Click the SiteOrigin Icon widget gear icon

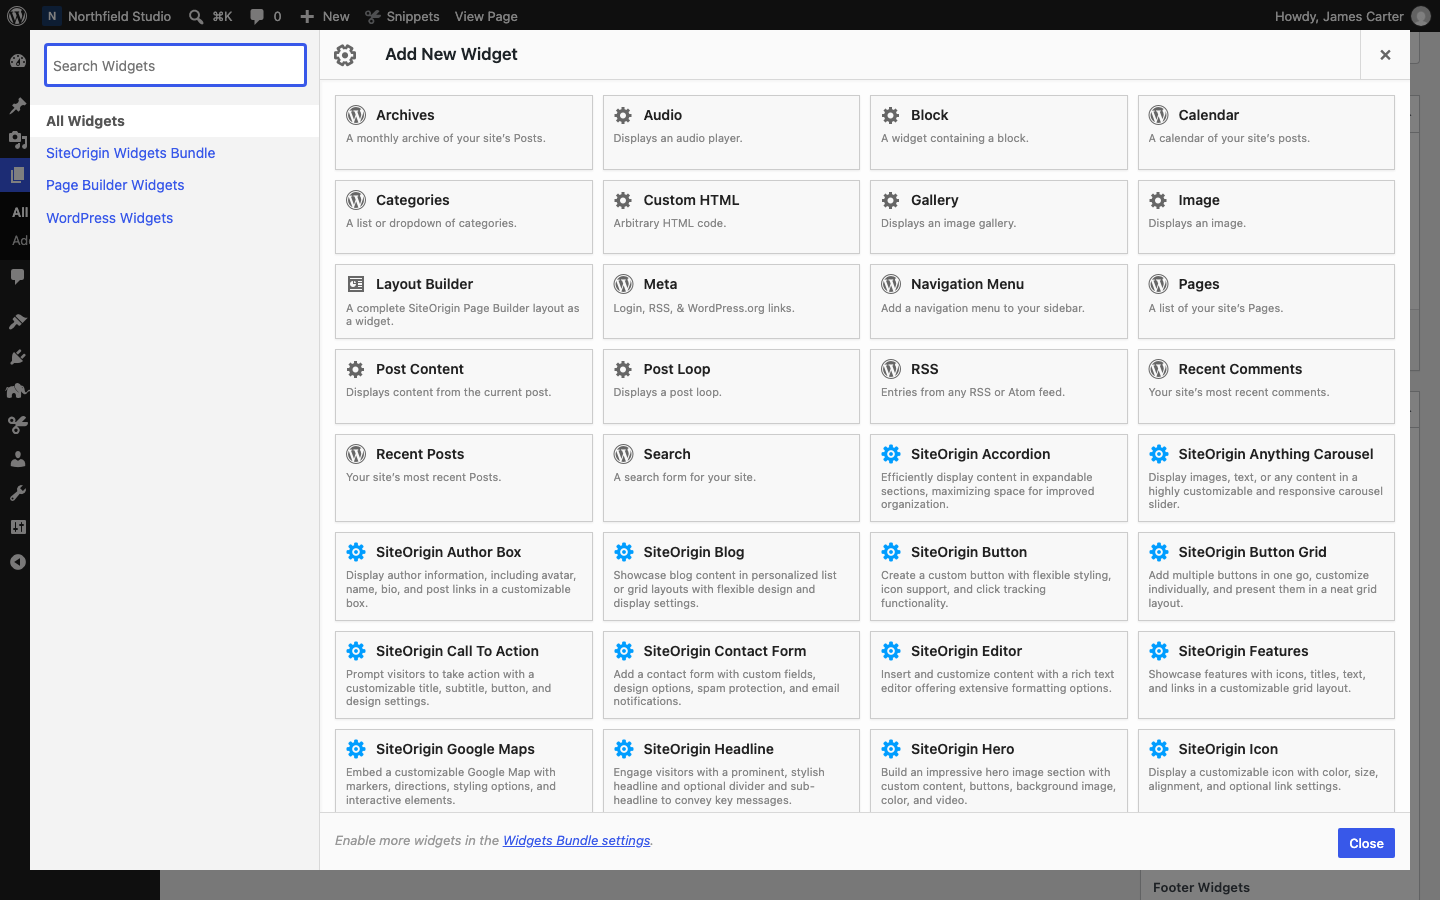tap(1159, 749)
